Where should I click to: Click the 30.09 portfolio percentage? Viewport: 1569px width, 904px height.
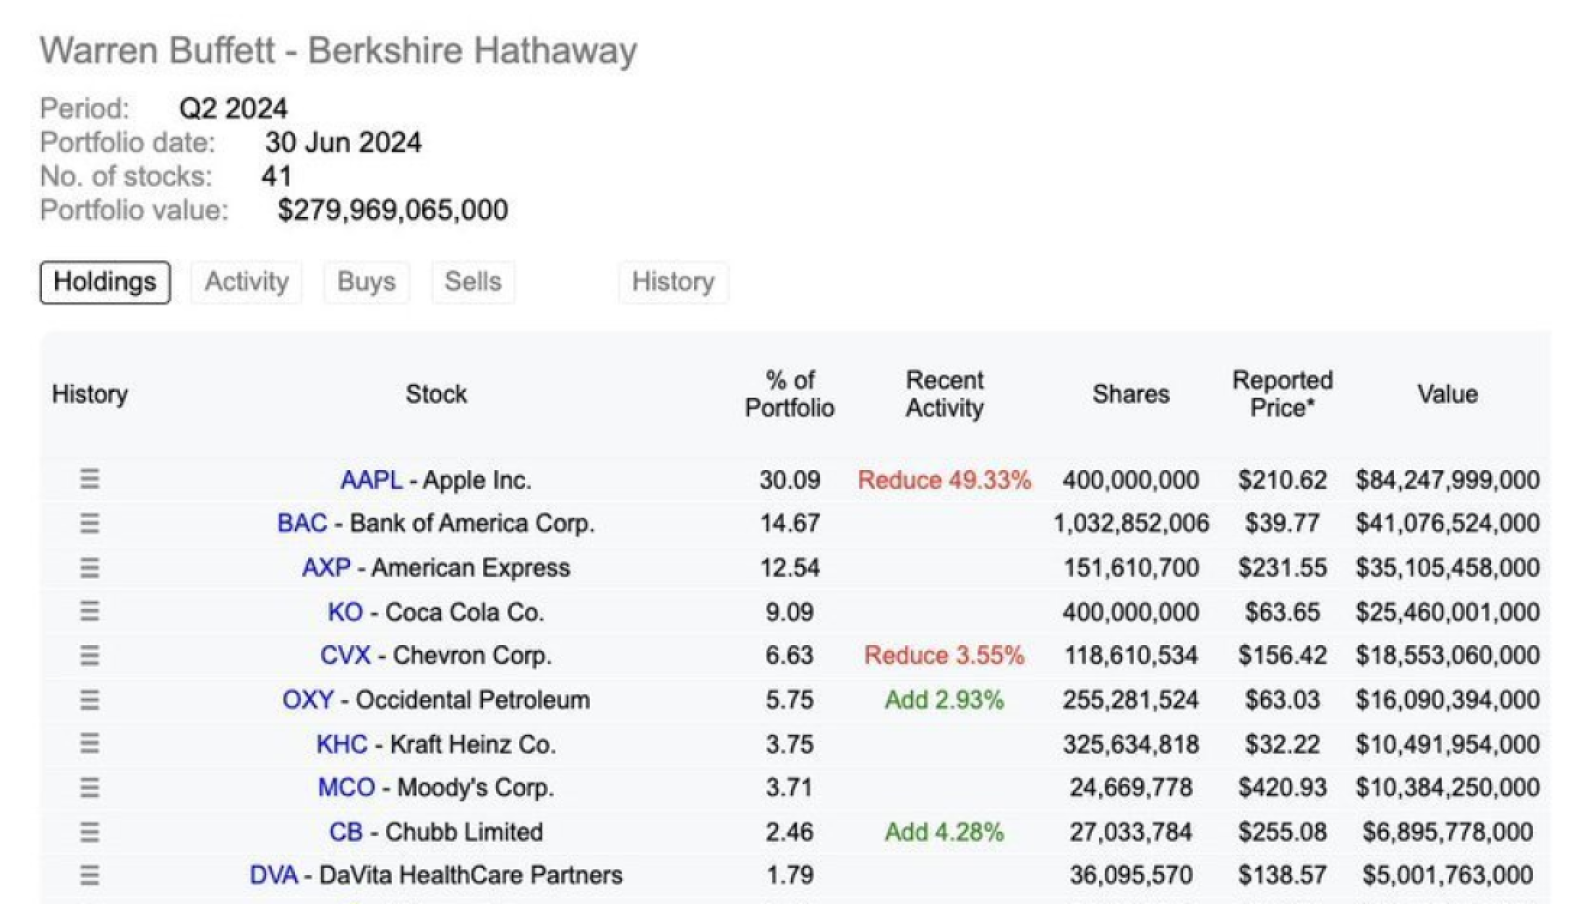pyautogui.click(x=790, y=480)
